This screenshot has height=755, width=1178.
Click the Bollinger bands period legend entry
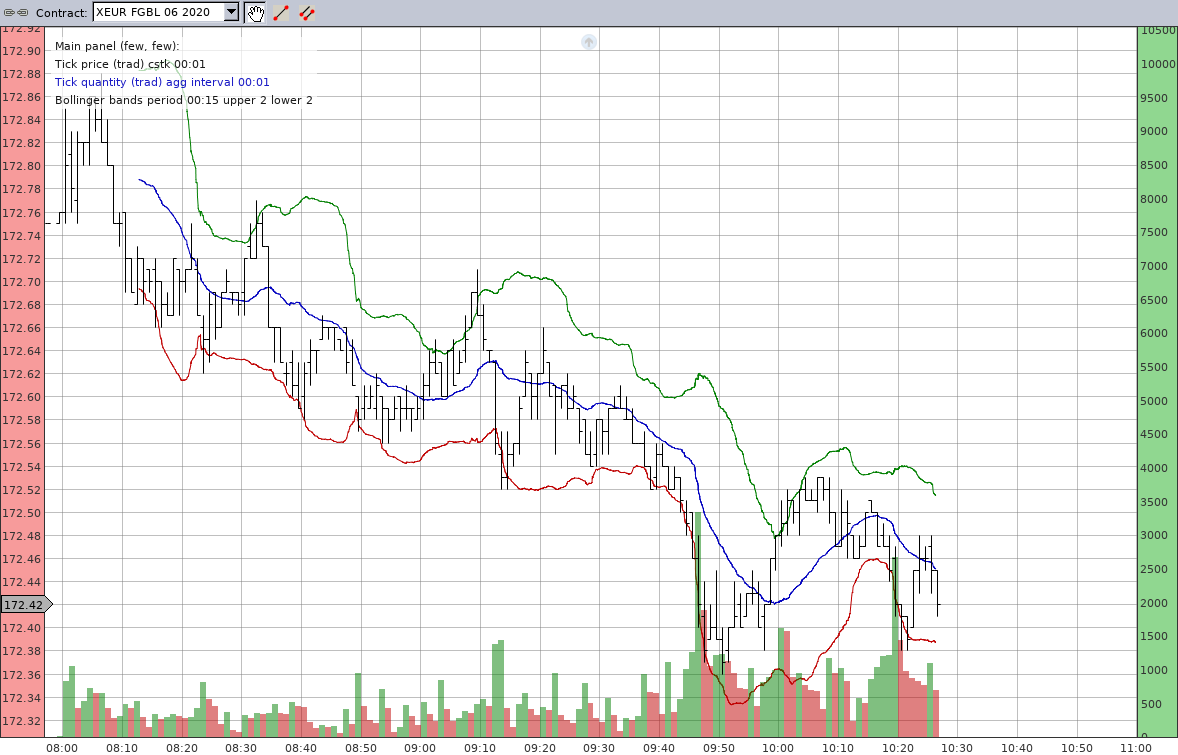183,101
